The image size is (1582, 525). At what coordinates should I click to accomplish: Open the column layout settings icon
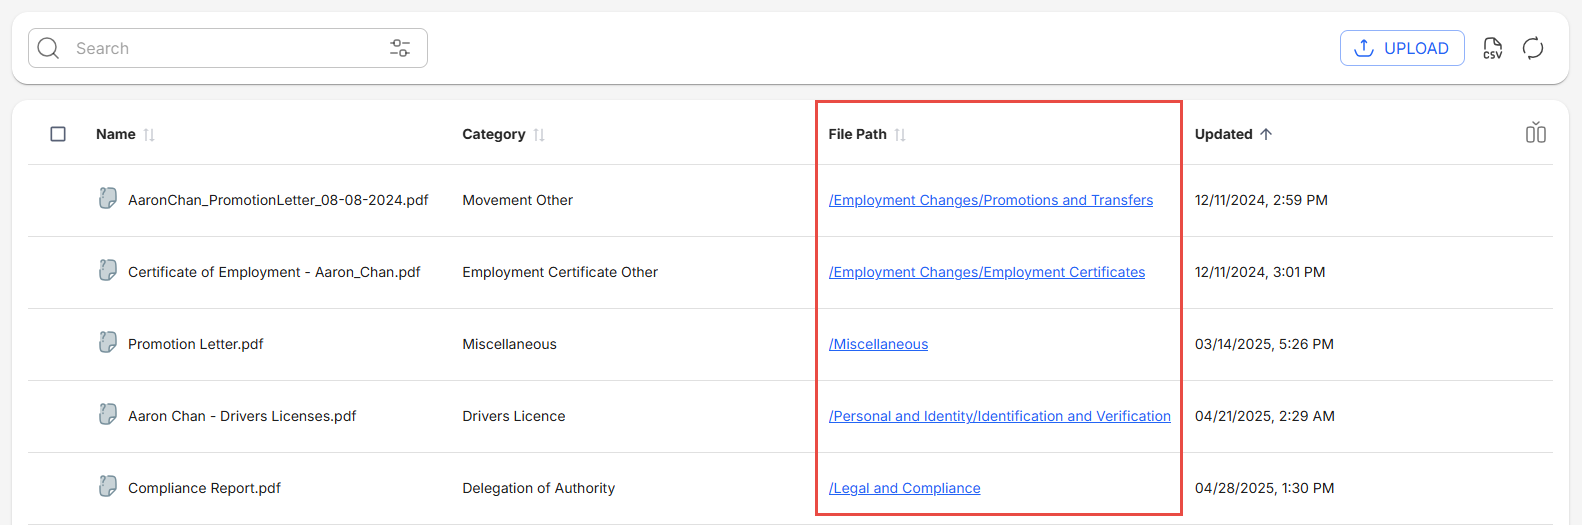pyautogui.click(x=1535, y=133)
